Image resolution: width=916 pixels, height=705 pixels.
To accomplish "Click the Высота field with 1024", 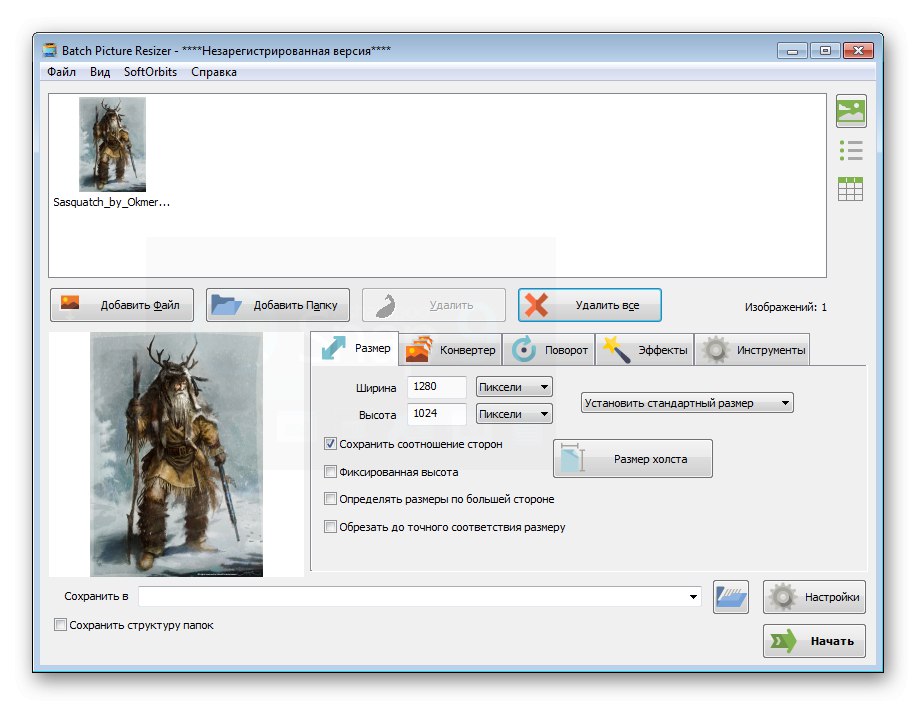I will pos(437,414).
